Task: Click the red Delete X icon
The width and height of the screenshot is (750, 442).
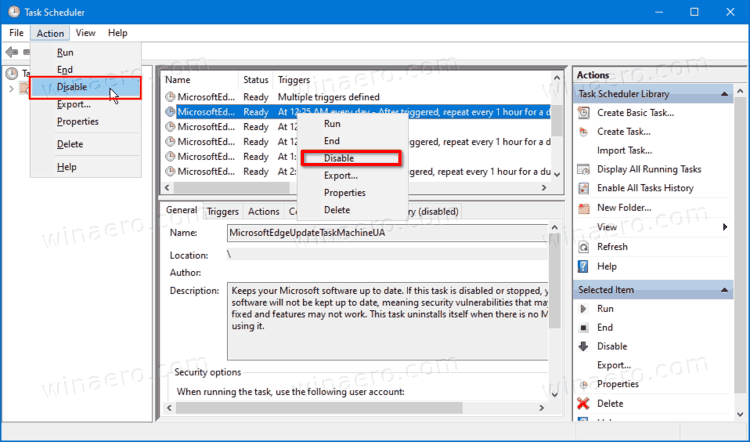Action: click(x=584, y=404)
